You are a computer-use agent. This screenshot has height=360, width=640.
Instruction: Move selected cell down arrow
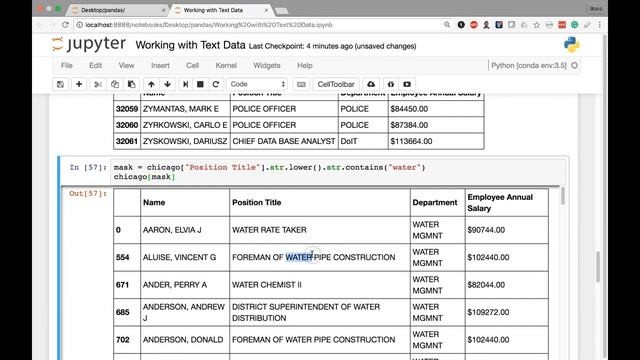(167, 84)
